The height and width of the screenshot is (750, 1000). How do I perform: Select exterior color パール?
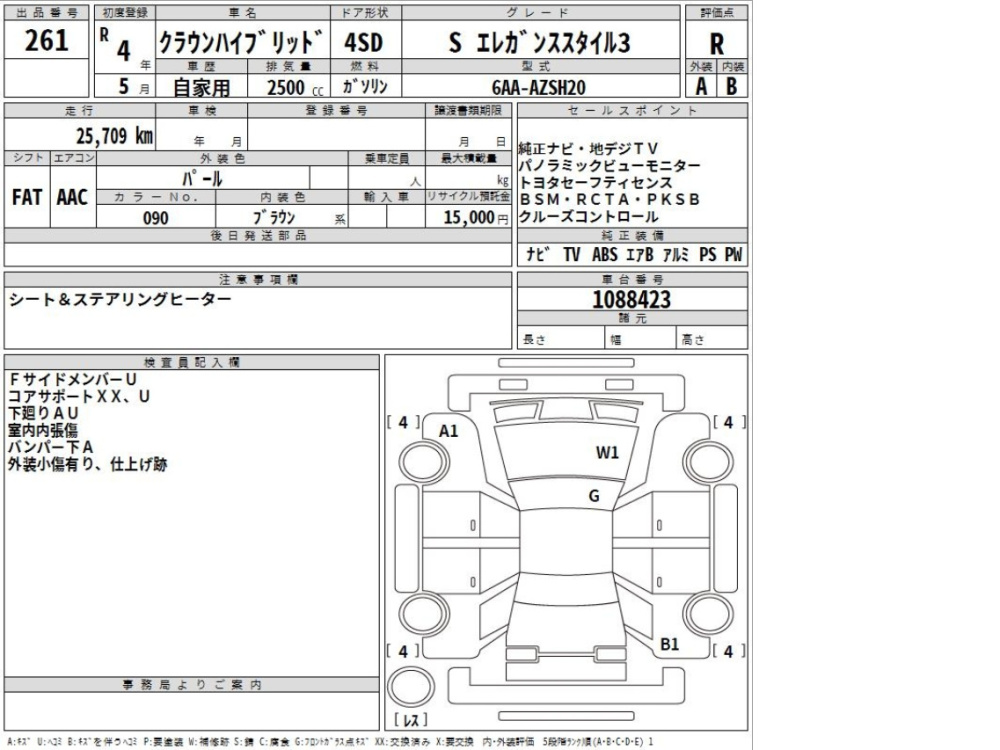(x=202, y=178)
